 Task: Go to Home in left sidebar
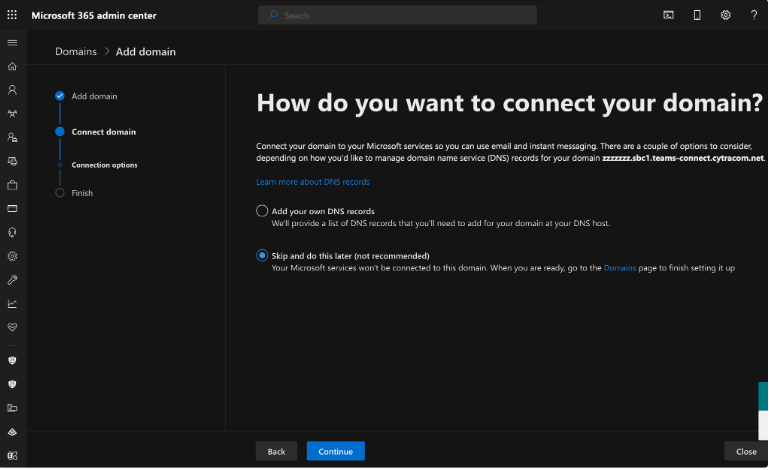click(12, 66)
